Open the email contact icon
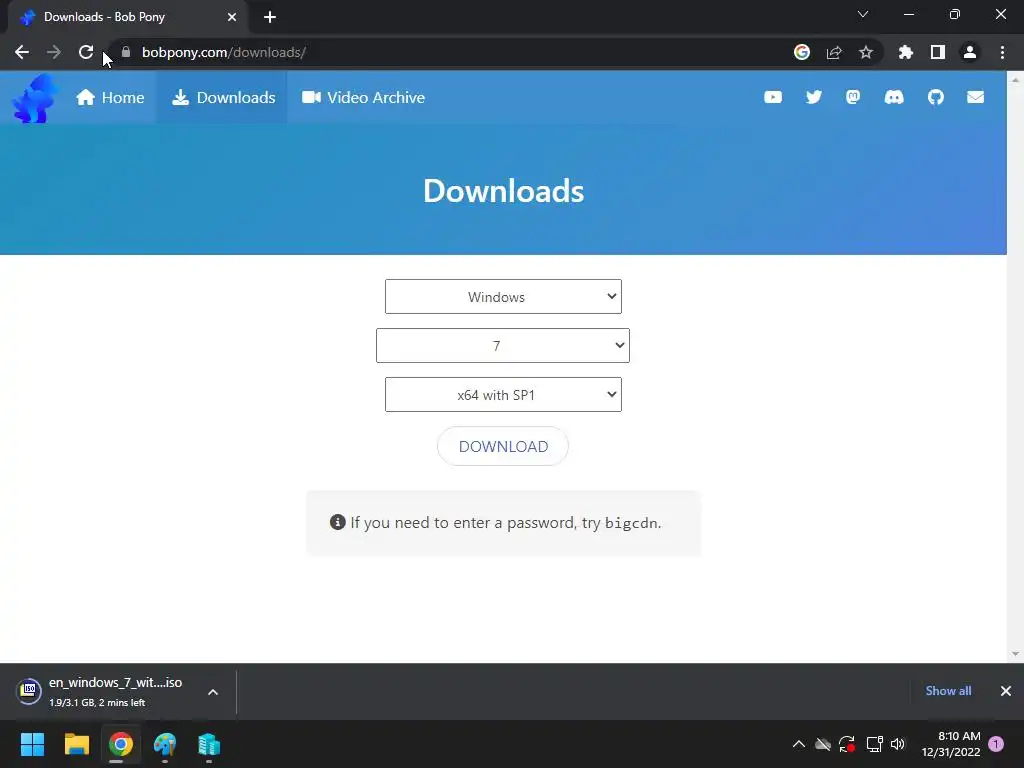The width and height of the screenshot is (1024, 768). pos(975,97)
